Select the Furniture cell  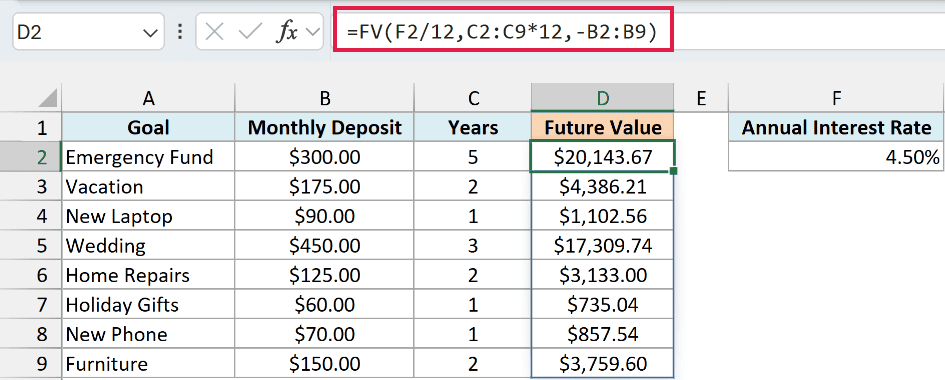click(148, 364)
